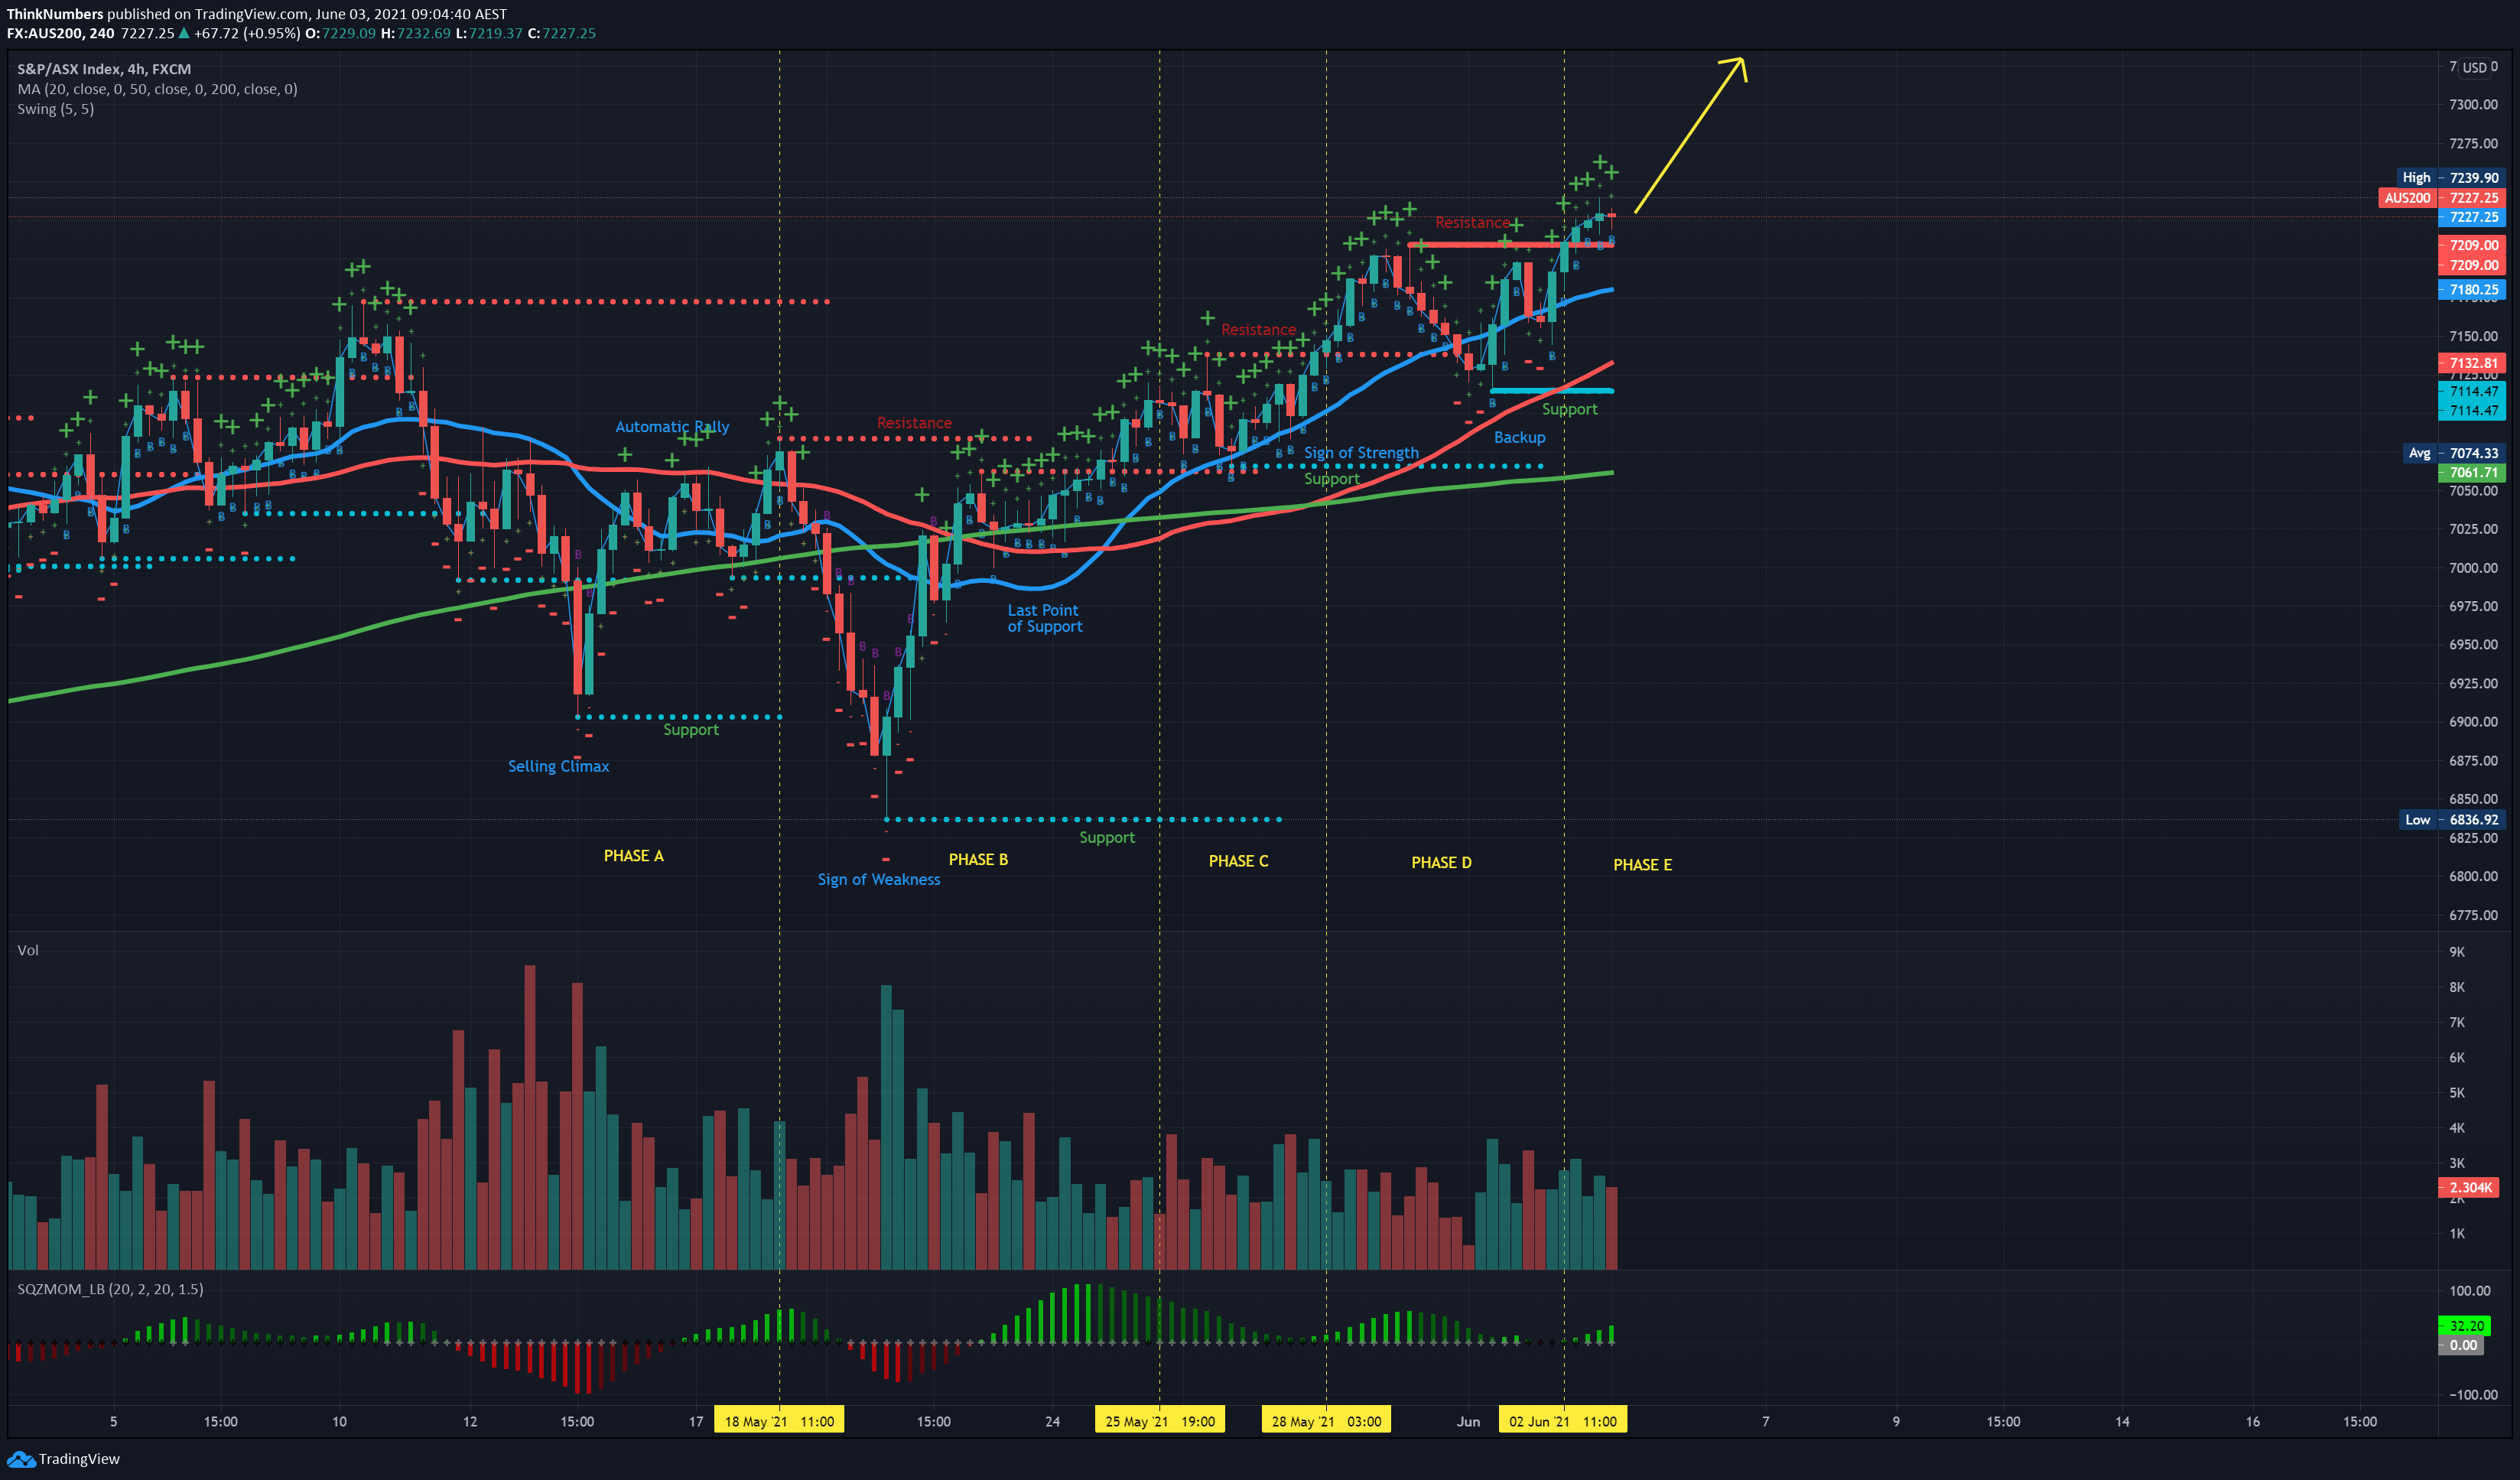
Task: Click the S&P/ASX Index, 4h, FXCM legend
Action: (104, 69)
